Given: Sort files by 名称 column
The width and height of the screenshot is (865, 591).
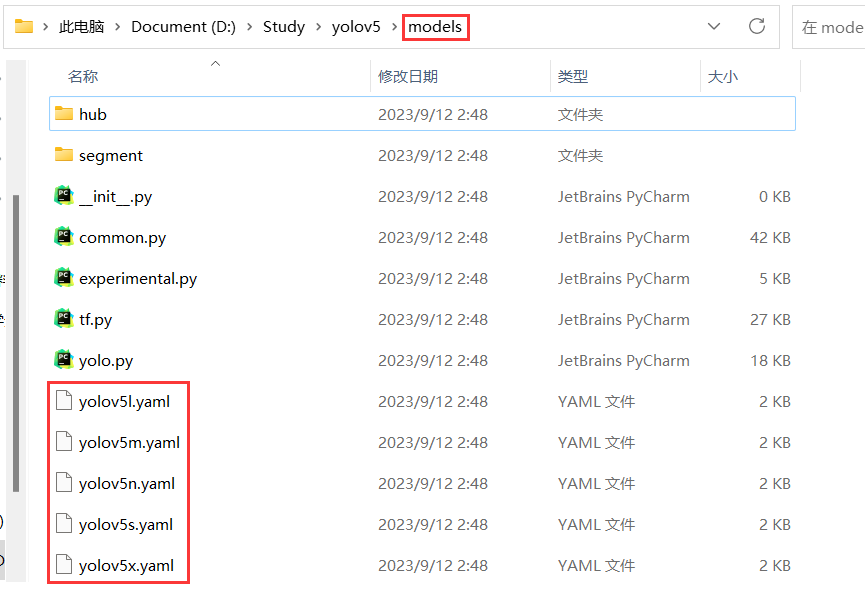Looking at the screenshot, I should point(83,76).
